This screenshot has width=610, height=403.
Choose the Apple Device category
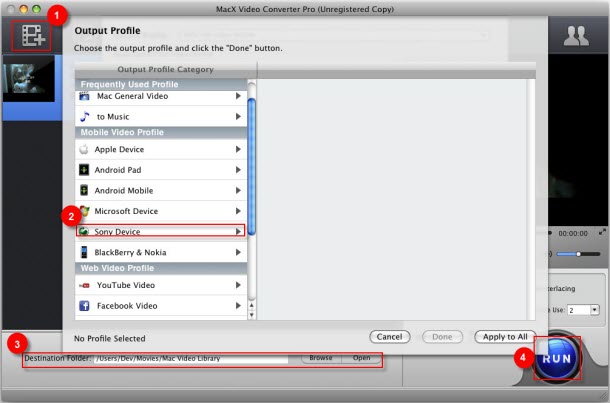[x=161, y=149]
